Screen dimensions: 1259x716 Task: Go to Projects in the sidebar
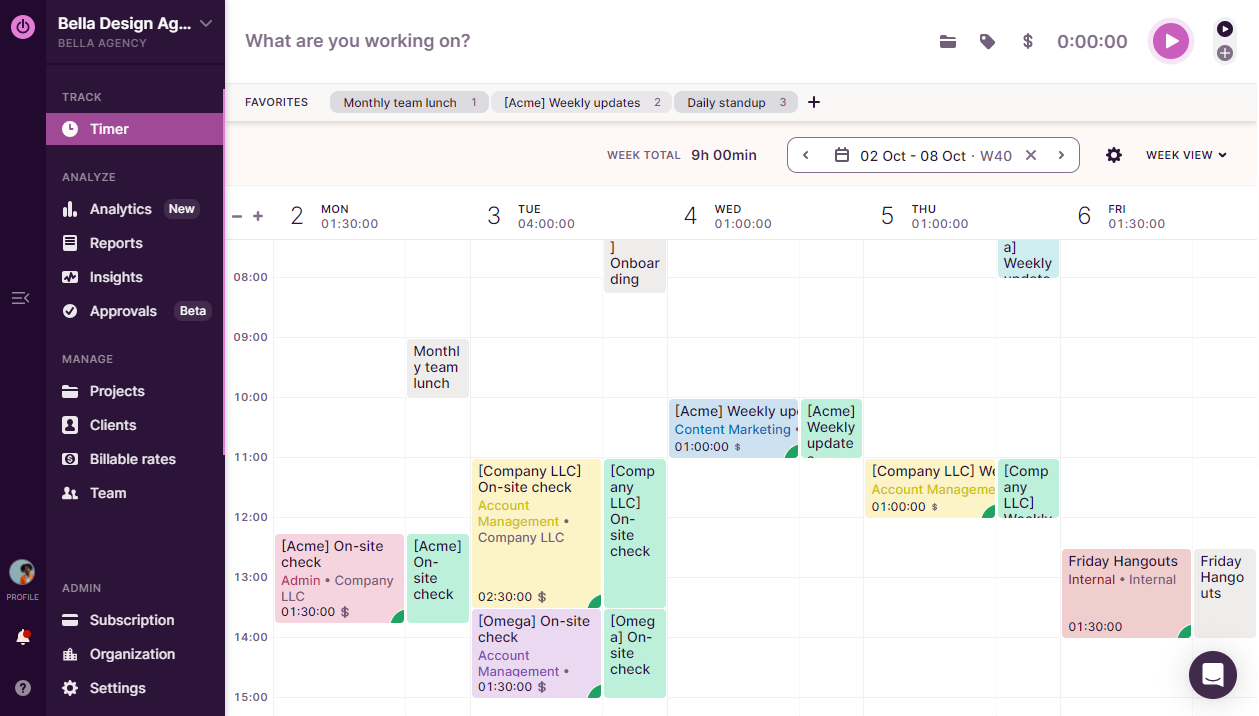tap(117, 391)
